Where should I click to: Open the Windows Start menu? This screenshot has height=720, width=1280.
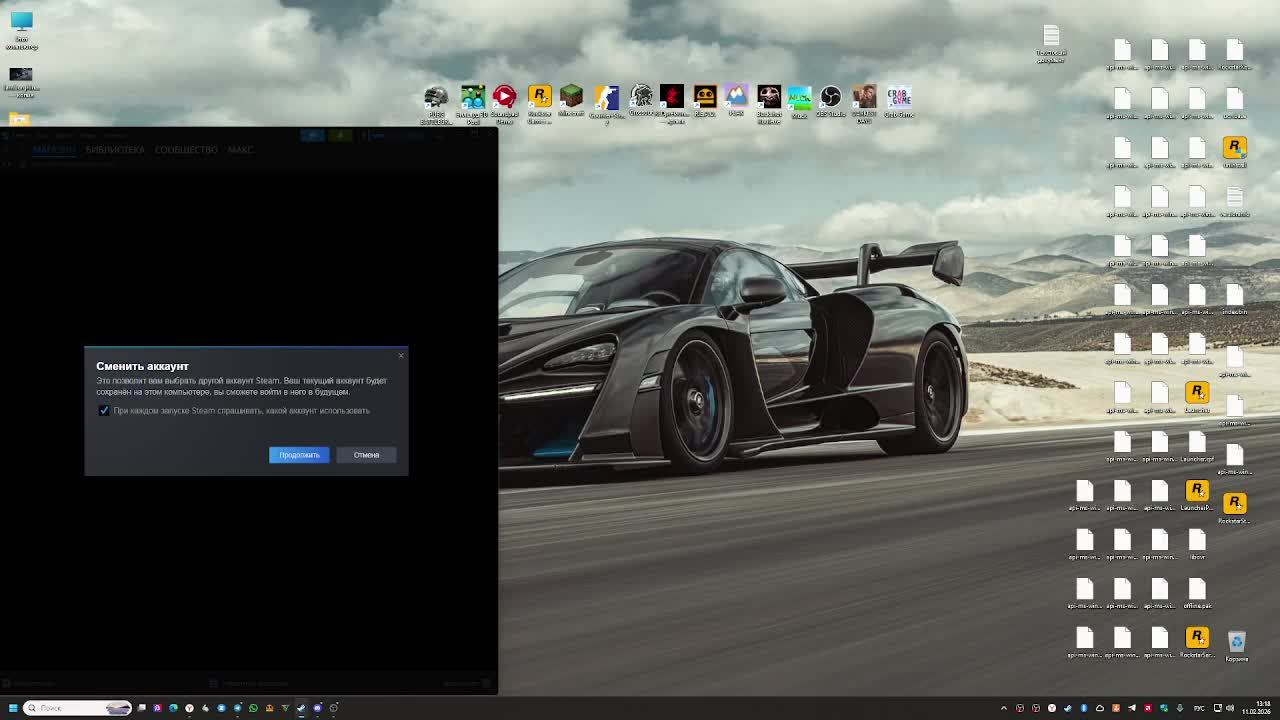click(x=12, y=708)
